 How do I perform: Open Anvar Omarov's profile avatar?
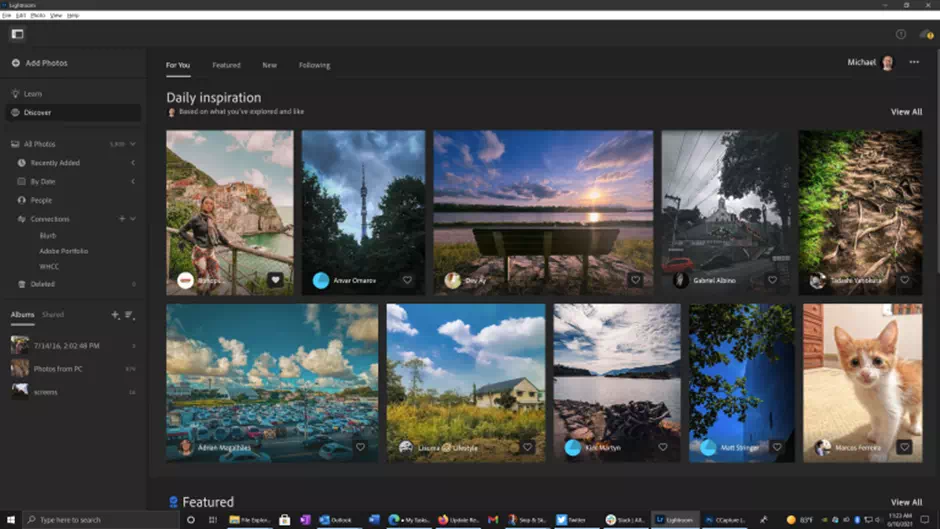coord(321,280)
